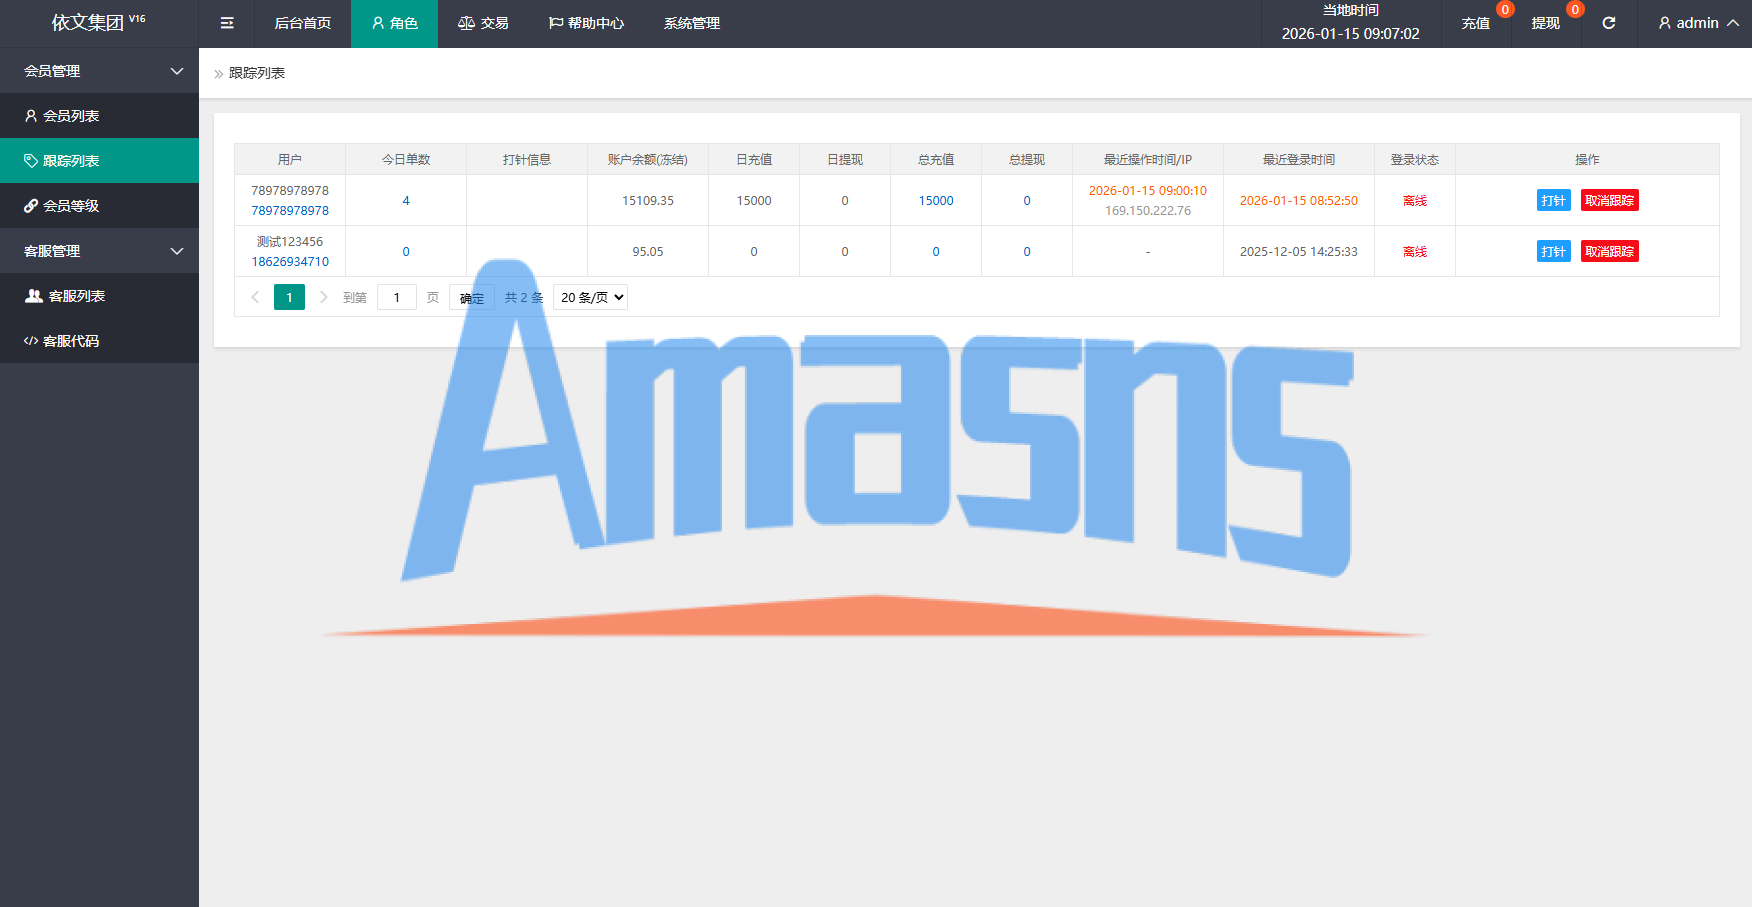Screen dimensions: 1752x907
Task: Click last login 2026-01-15 08:52:50
Action: (x=1299, y=201)
